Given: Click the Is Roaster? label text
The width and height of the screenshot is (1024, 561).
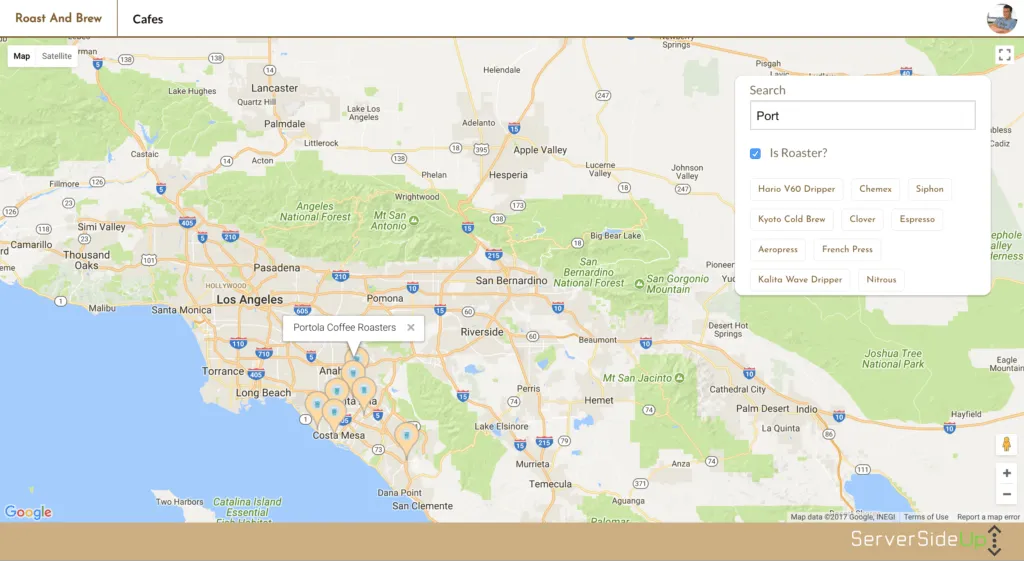Looking at the screenshot, I should pyautogui.click(x=798, y=153).
